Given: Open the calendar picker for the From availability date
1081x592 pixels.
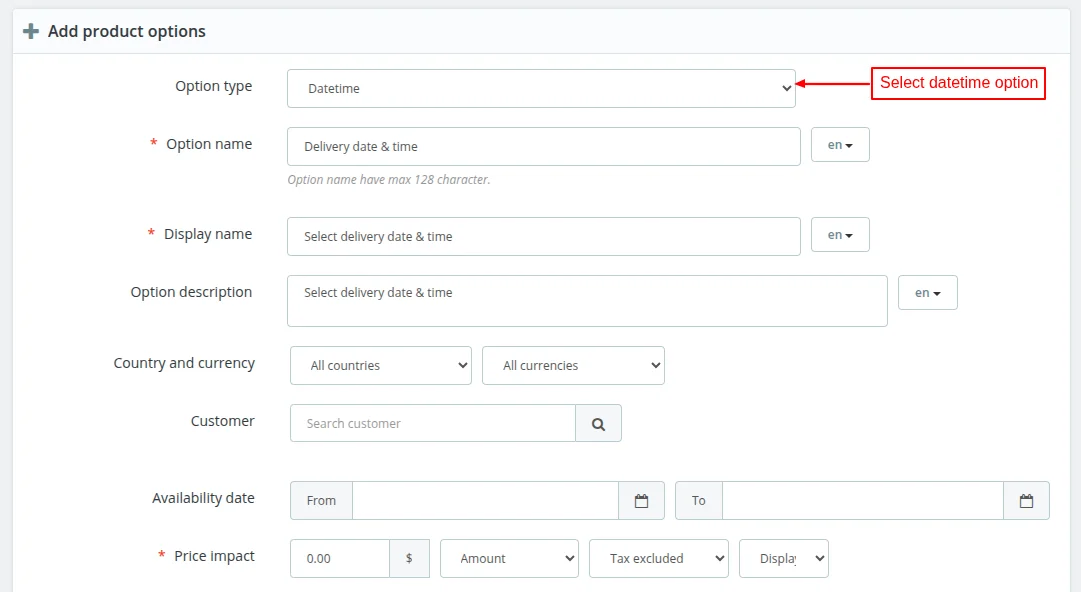Looking at the screenshot, I should [641, 500].
